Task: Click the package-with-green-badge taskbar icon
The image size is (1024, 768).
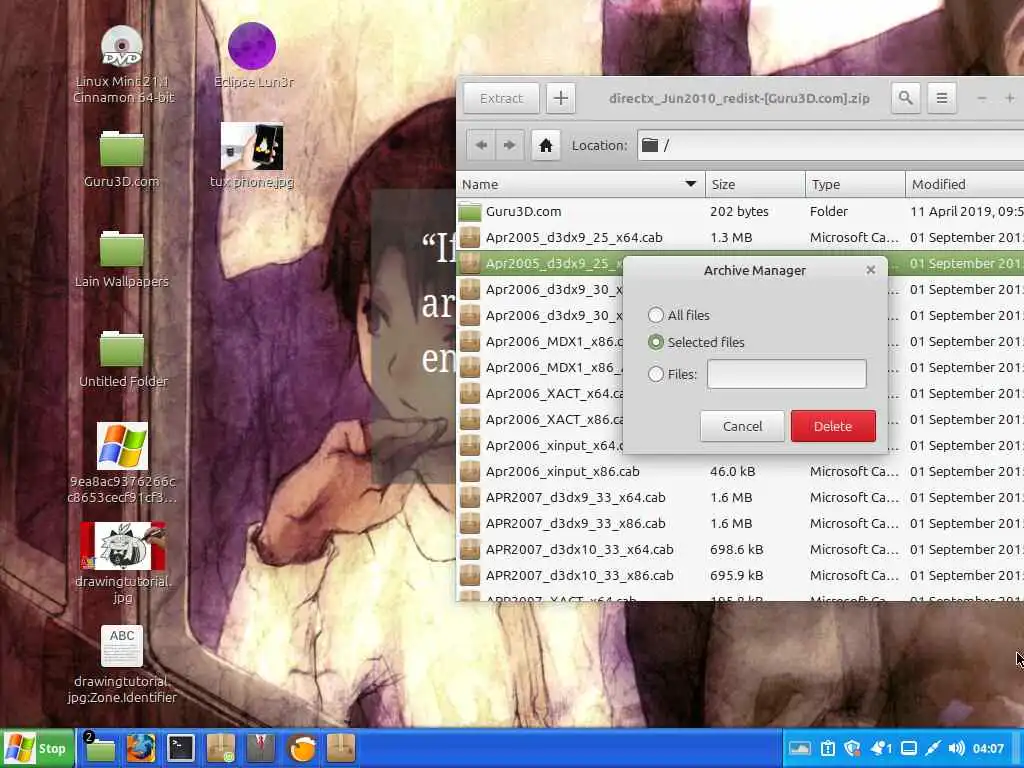Action: (x=221, y=748)
